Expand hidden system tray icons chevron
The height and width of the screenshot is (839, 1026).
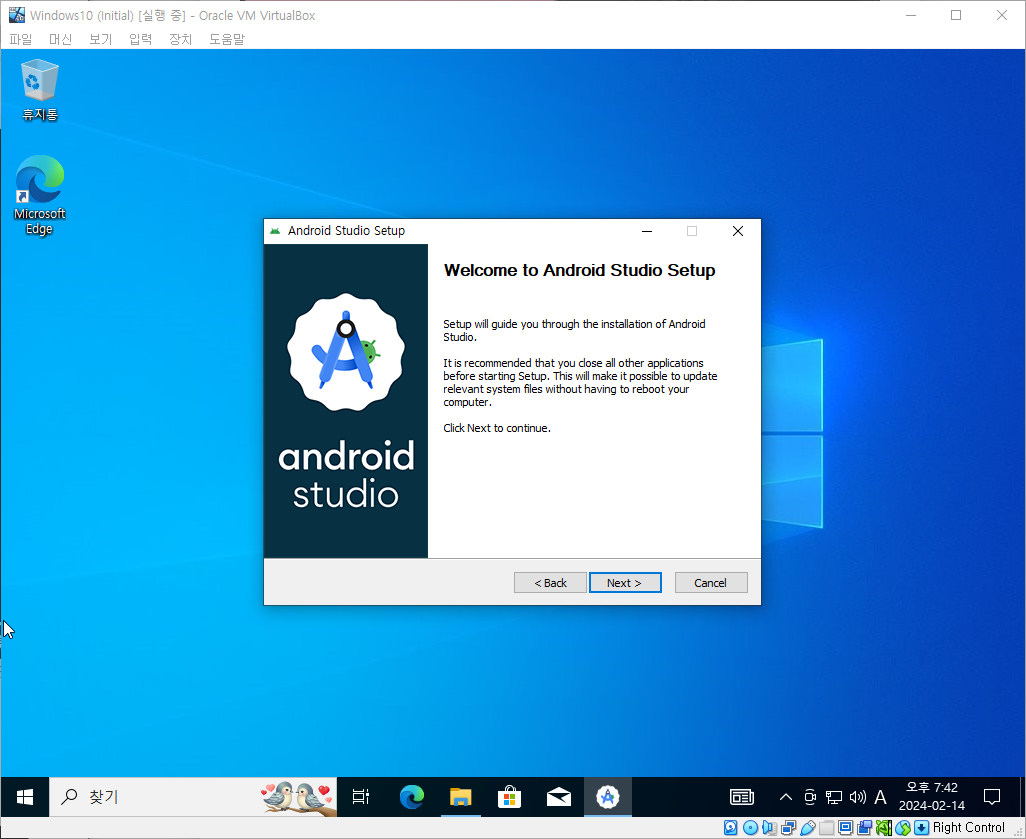click(x=786, y=796)
